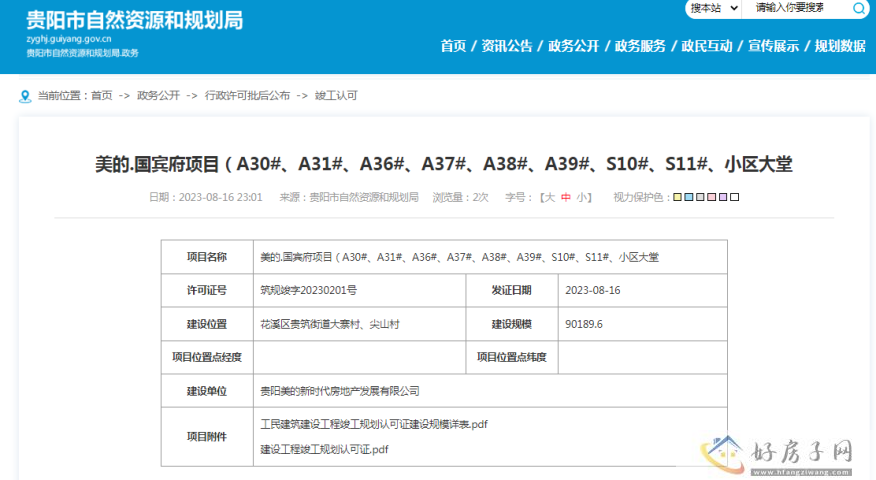The image size is (876, 480).
Task: Click 首页 in the breadcrumb trail
Action: click(102, 96)
